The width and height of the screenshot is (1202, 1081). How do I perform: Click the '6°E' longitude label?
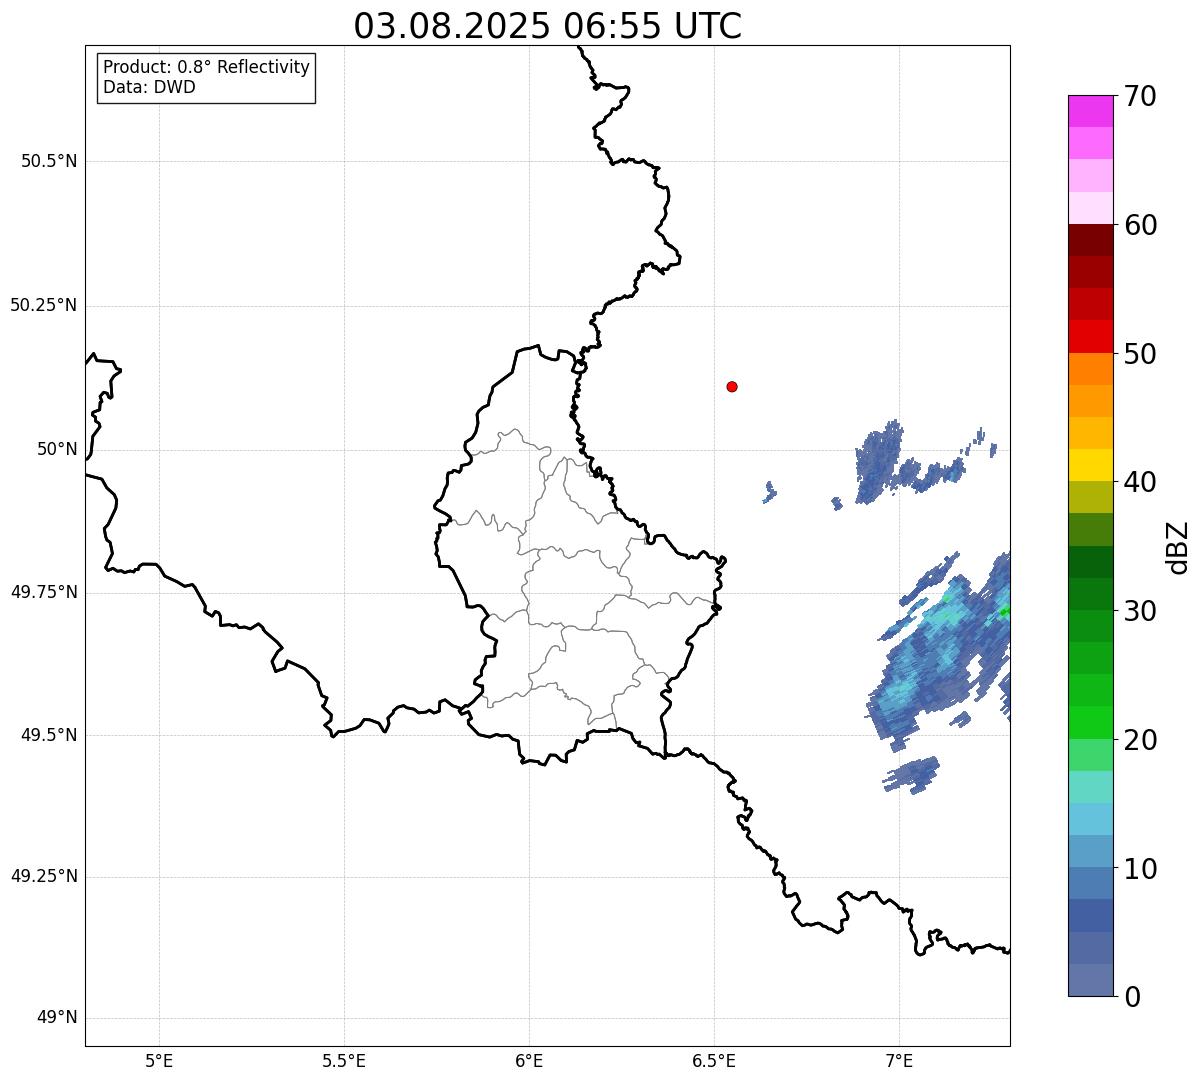point(529,1060)
